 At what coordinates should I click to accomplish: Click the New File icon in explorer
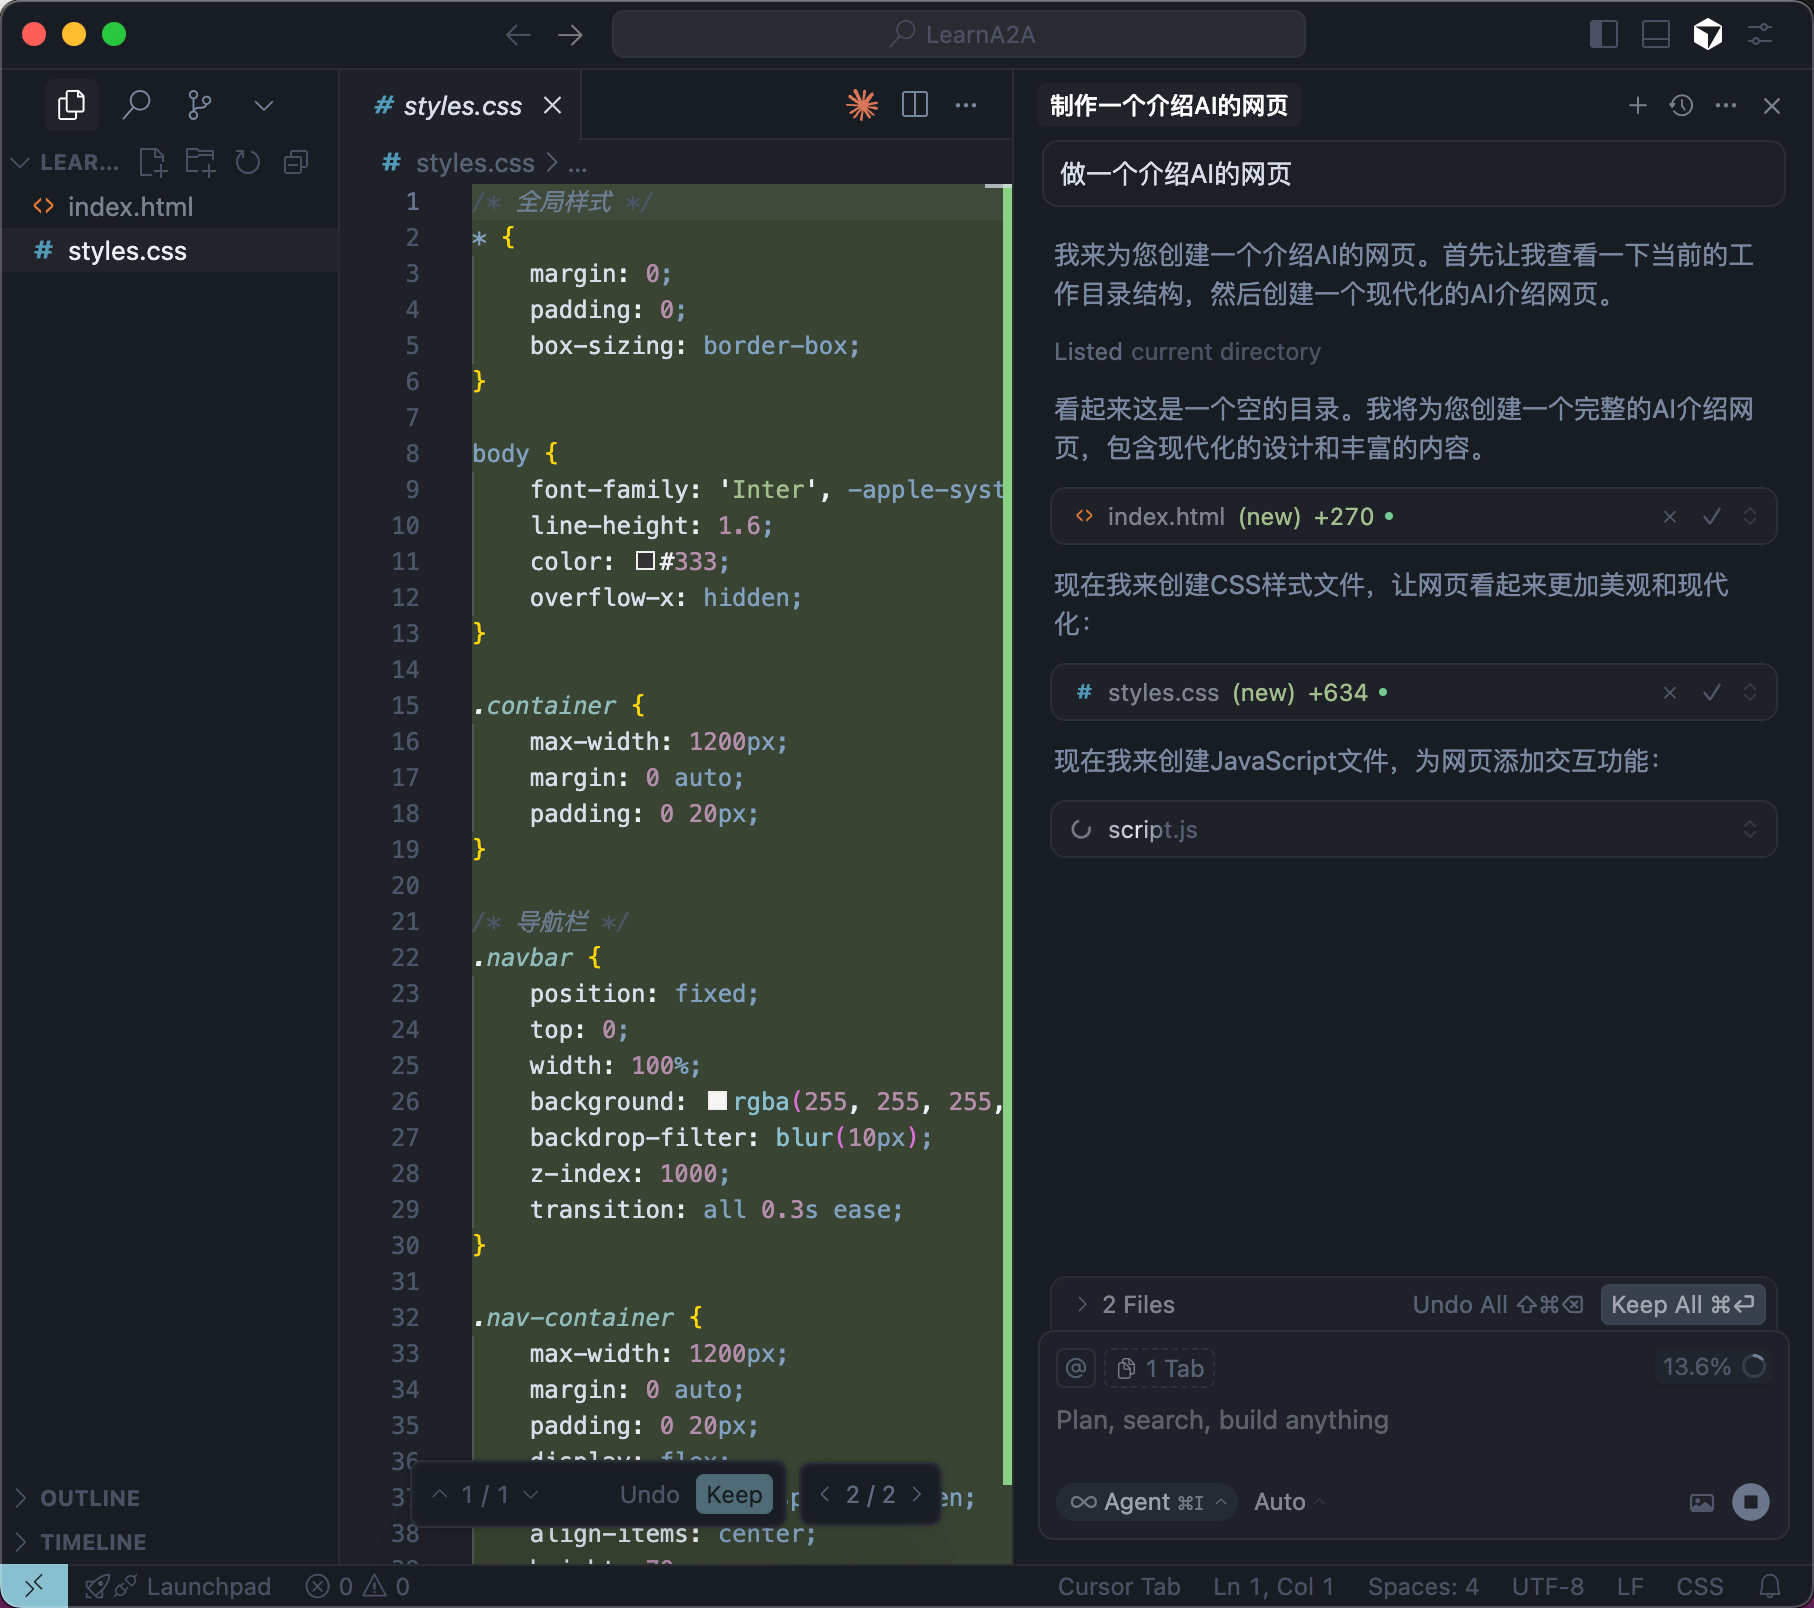(153, 162)
